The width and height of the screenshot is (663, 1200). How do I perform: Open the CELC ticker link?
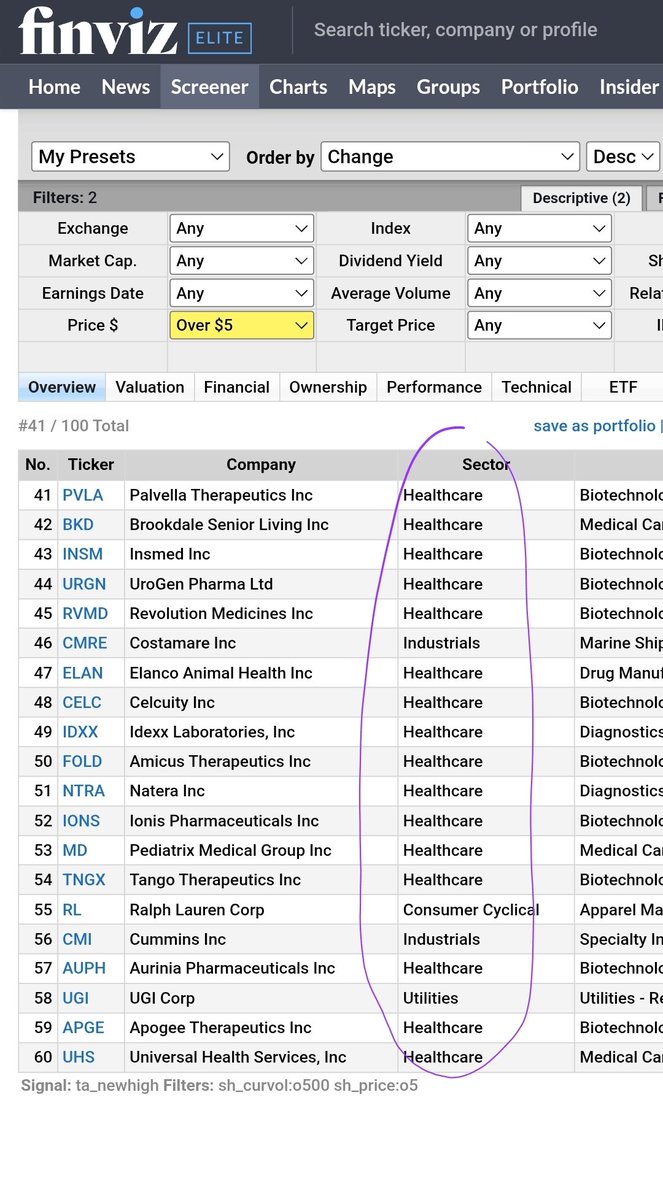pyautogui.click(x=82, y=702)
